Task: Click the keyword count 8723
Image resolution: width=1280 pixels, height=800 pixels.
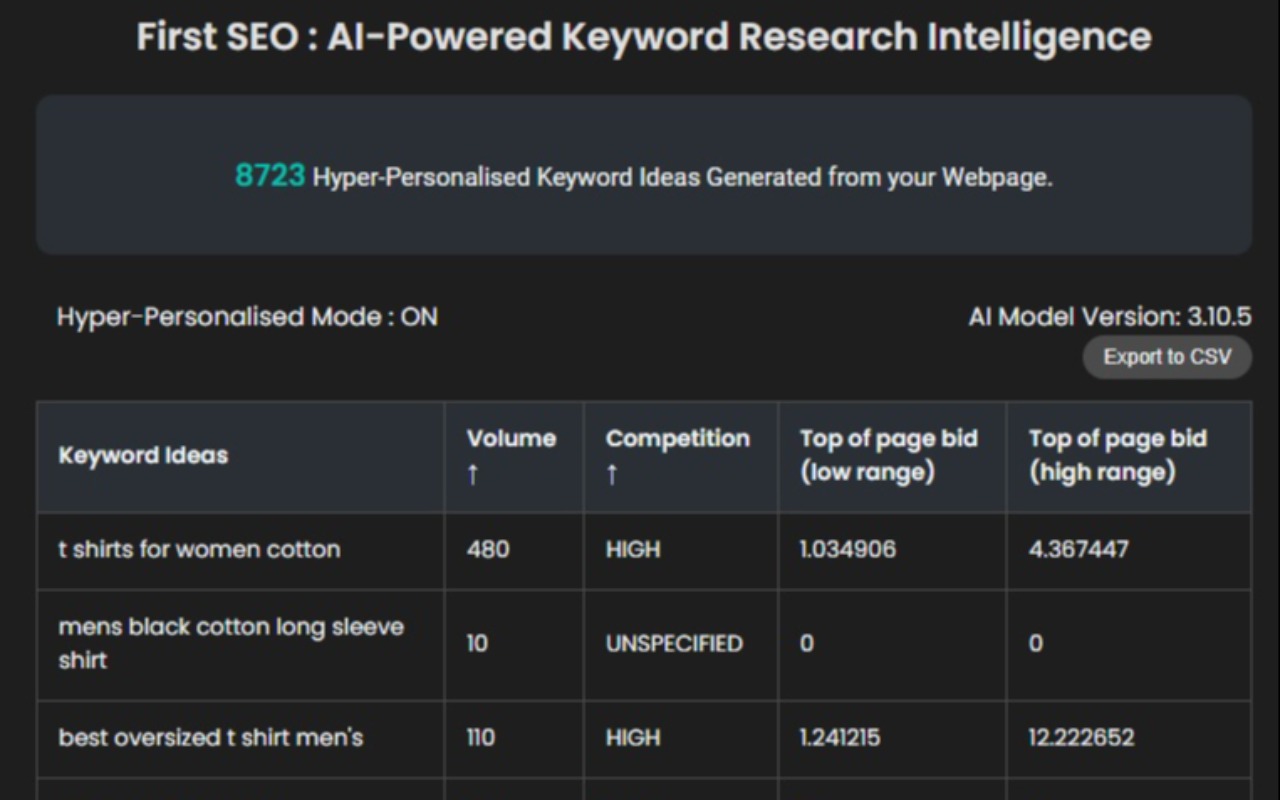Action: tap(268, 176)
